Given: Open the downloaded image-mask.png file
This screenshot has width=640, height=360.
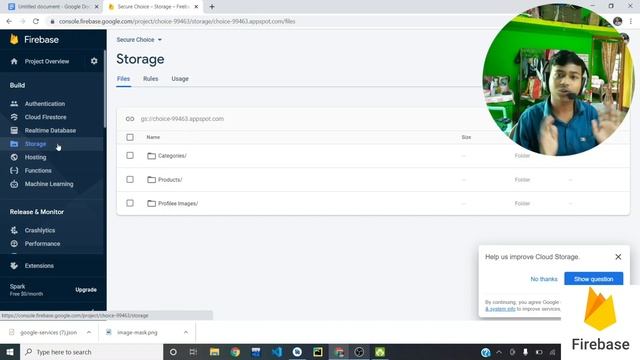Looking at the screenshot, I should click(x=137, y=332).
